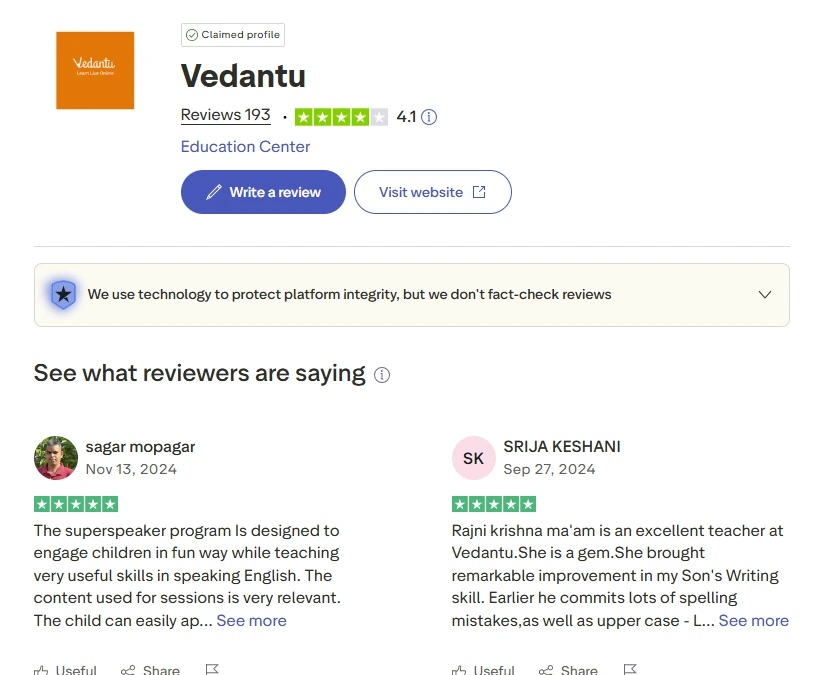Open the Reviews 193 link
This screenshot has width=839, height=675.
click(x=225, y=114)
